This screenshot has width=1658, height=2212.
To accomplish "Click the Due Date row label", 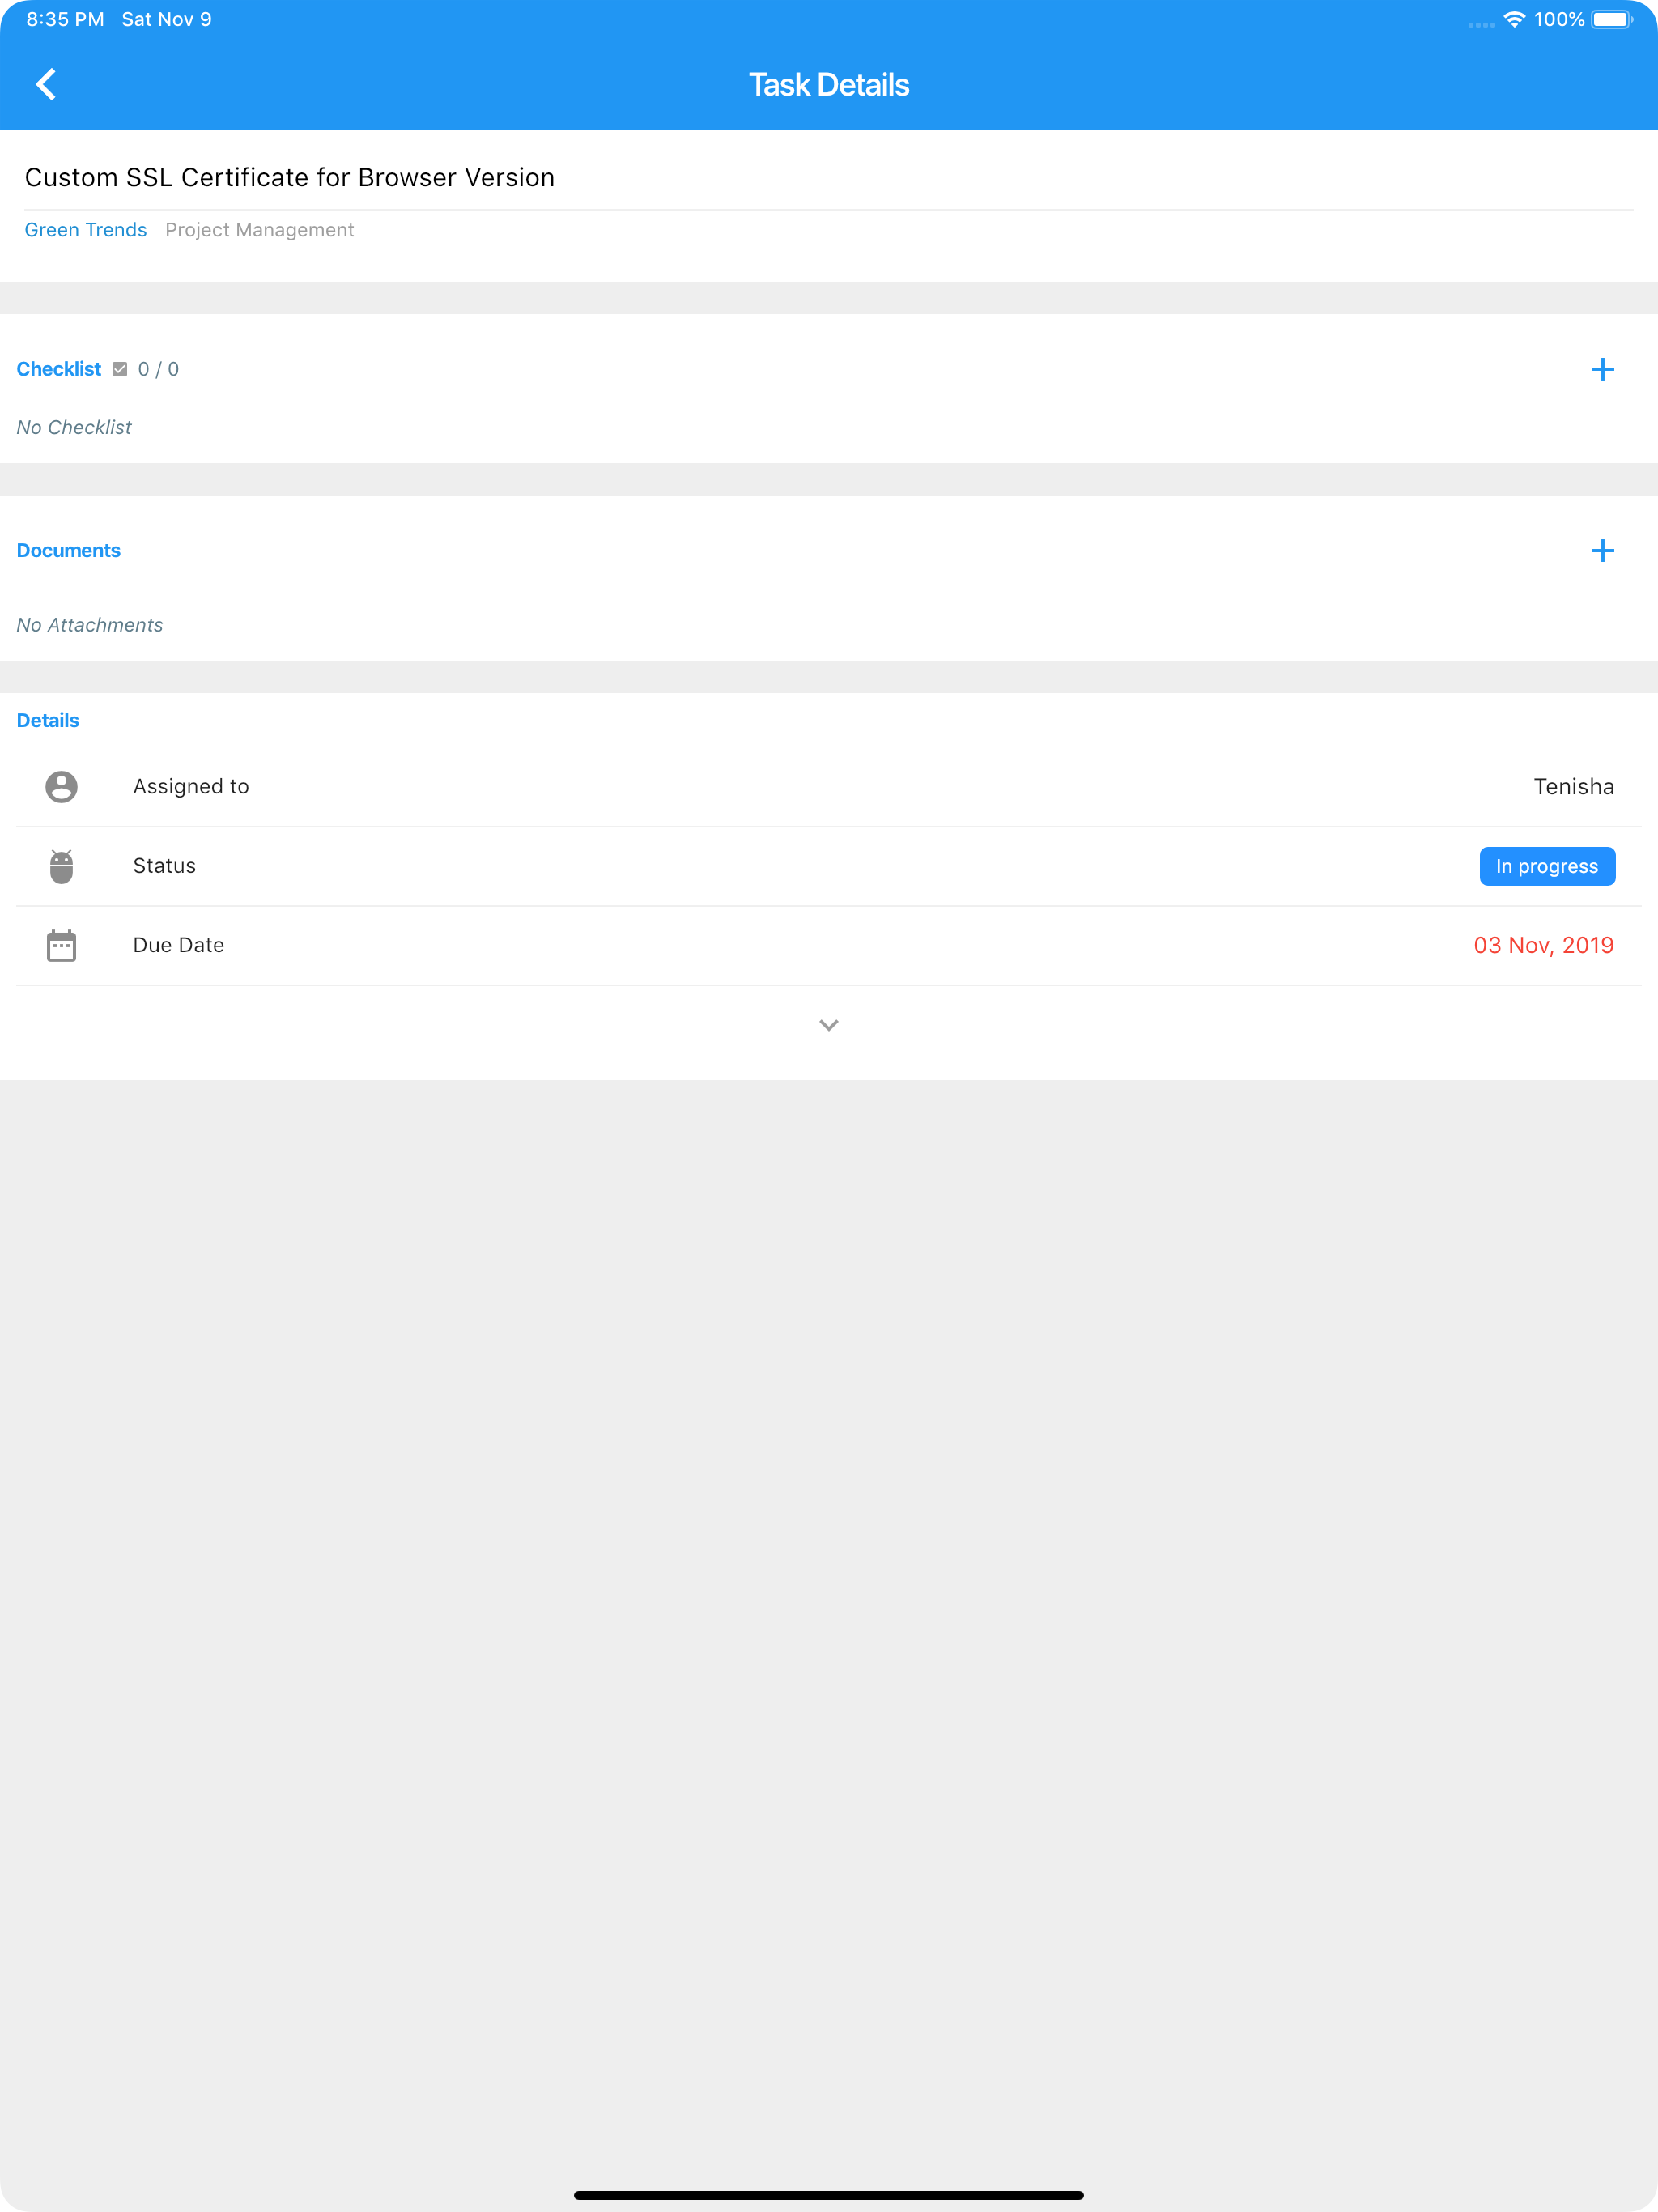I will 178,945.
